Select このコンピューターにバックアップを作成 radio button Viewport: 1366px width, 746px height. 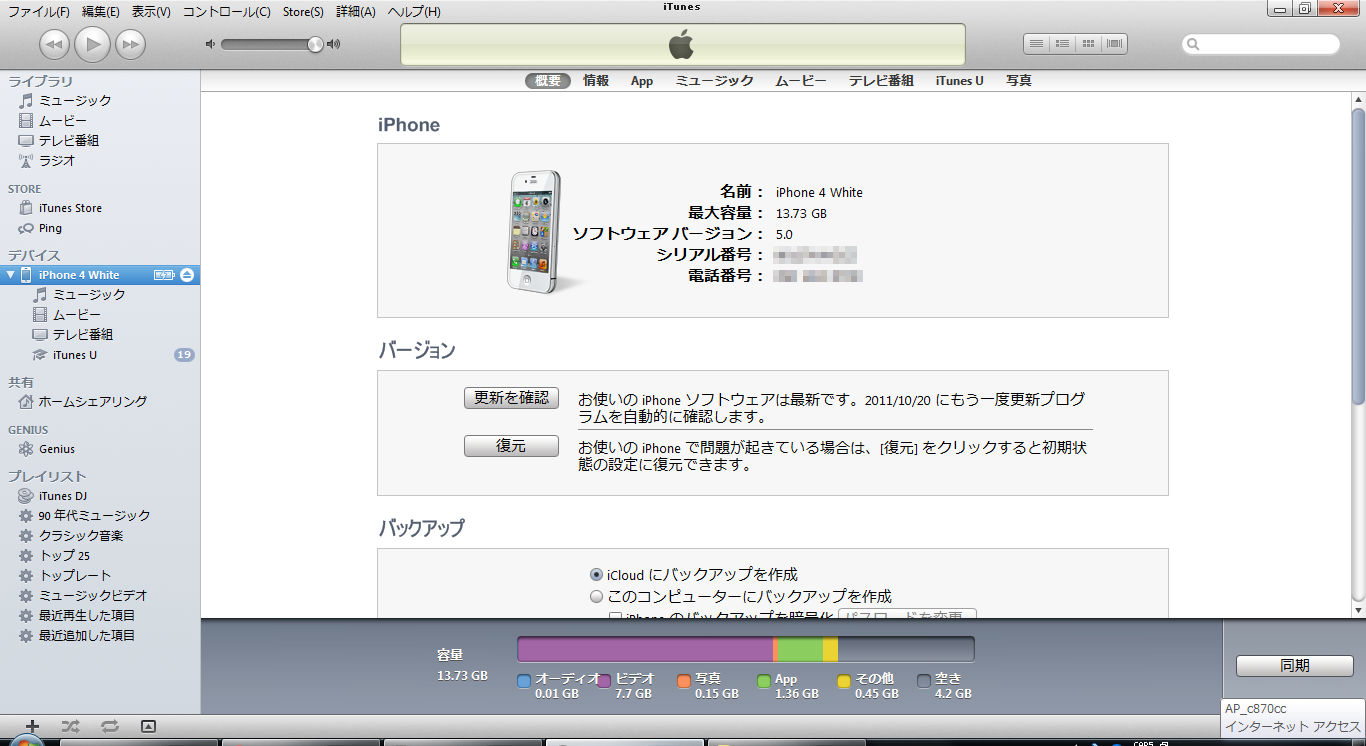(x=596, y=597)
